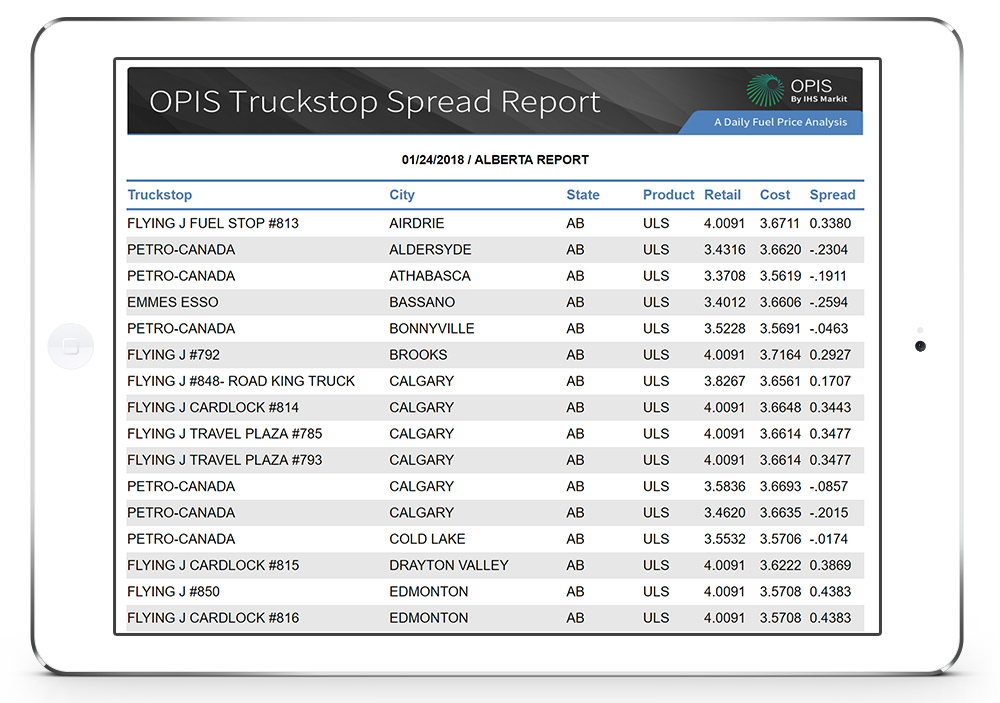
Task: Click spread value 0.3380
Action: (830, 223)
